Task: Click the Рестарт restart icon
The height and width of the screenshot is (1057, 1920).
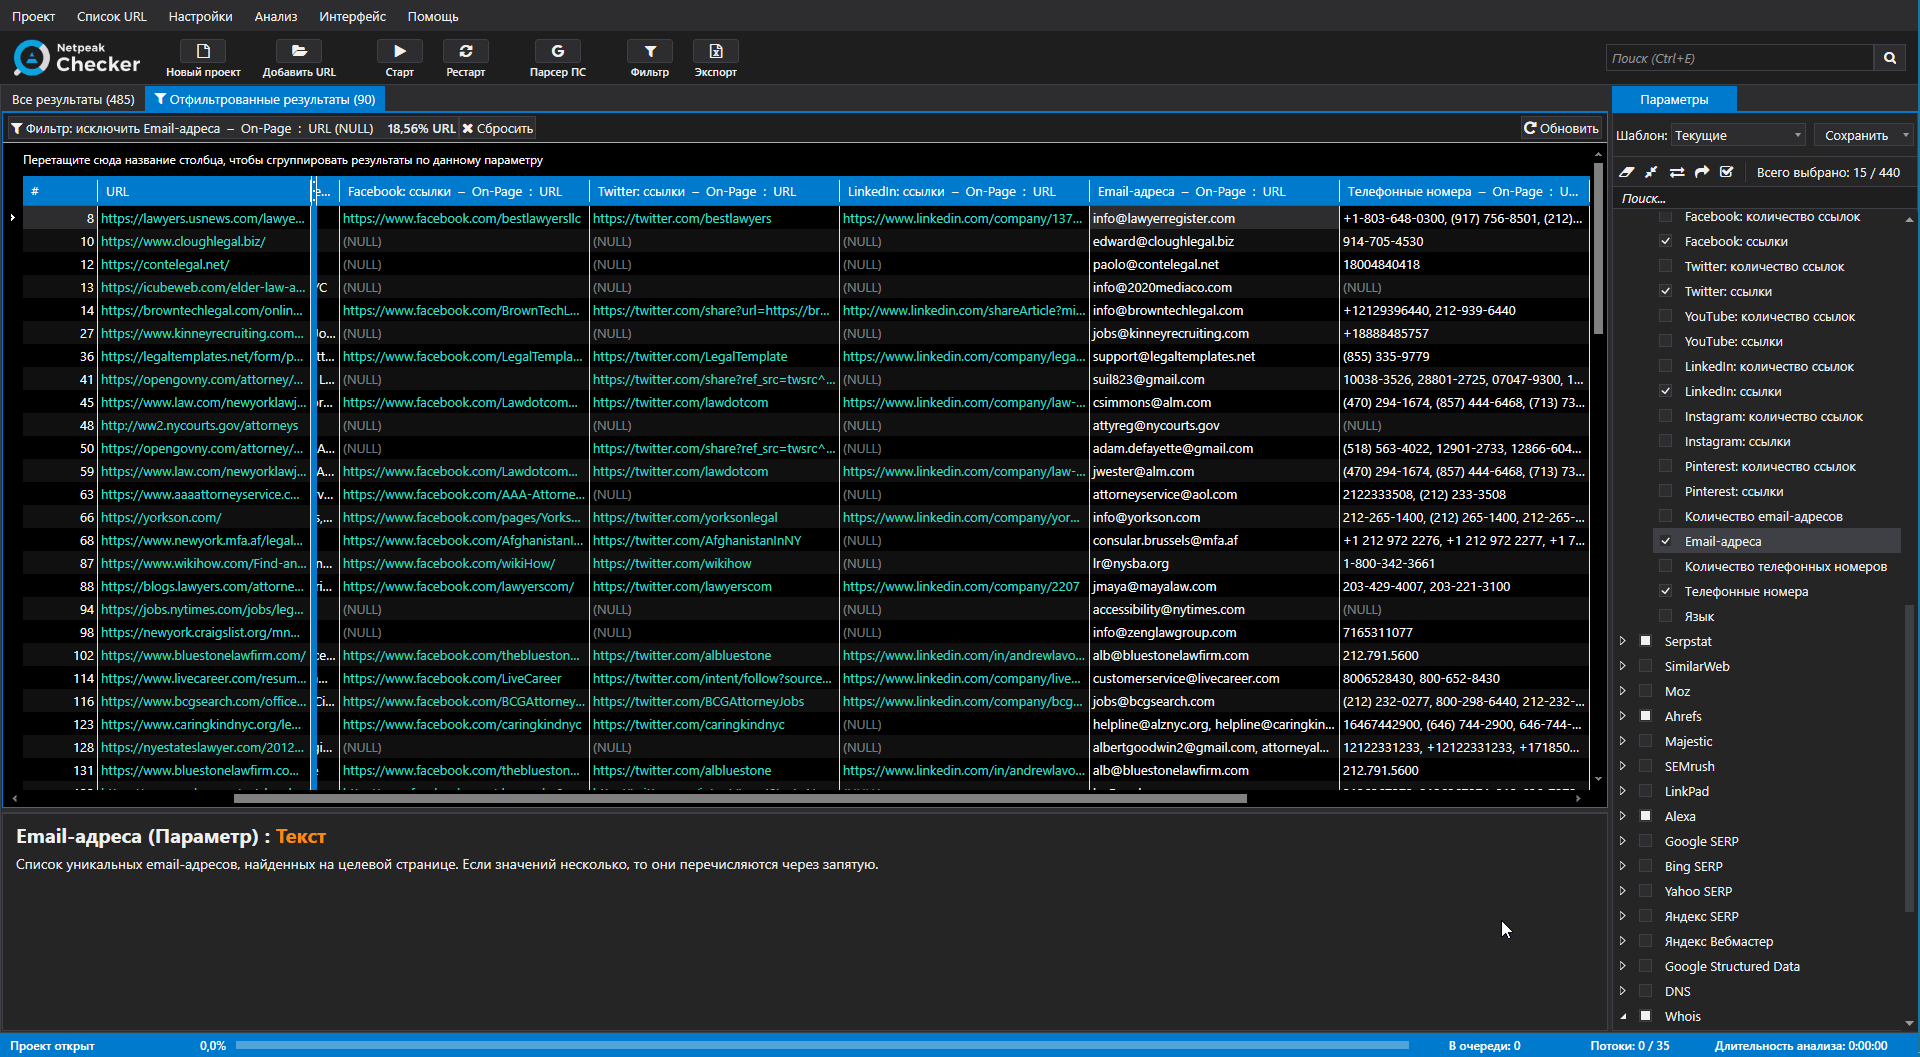Action: tap(466, 51)
